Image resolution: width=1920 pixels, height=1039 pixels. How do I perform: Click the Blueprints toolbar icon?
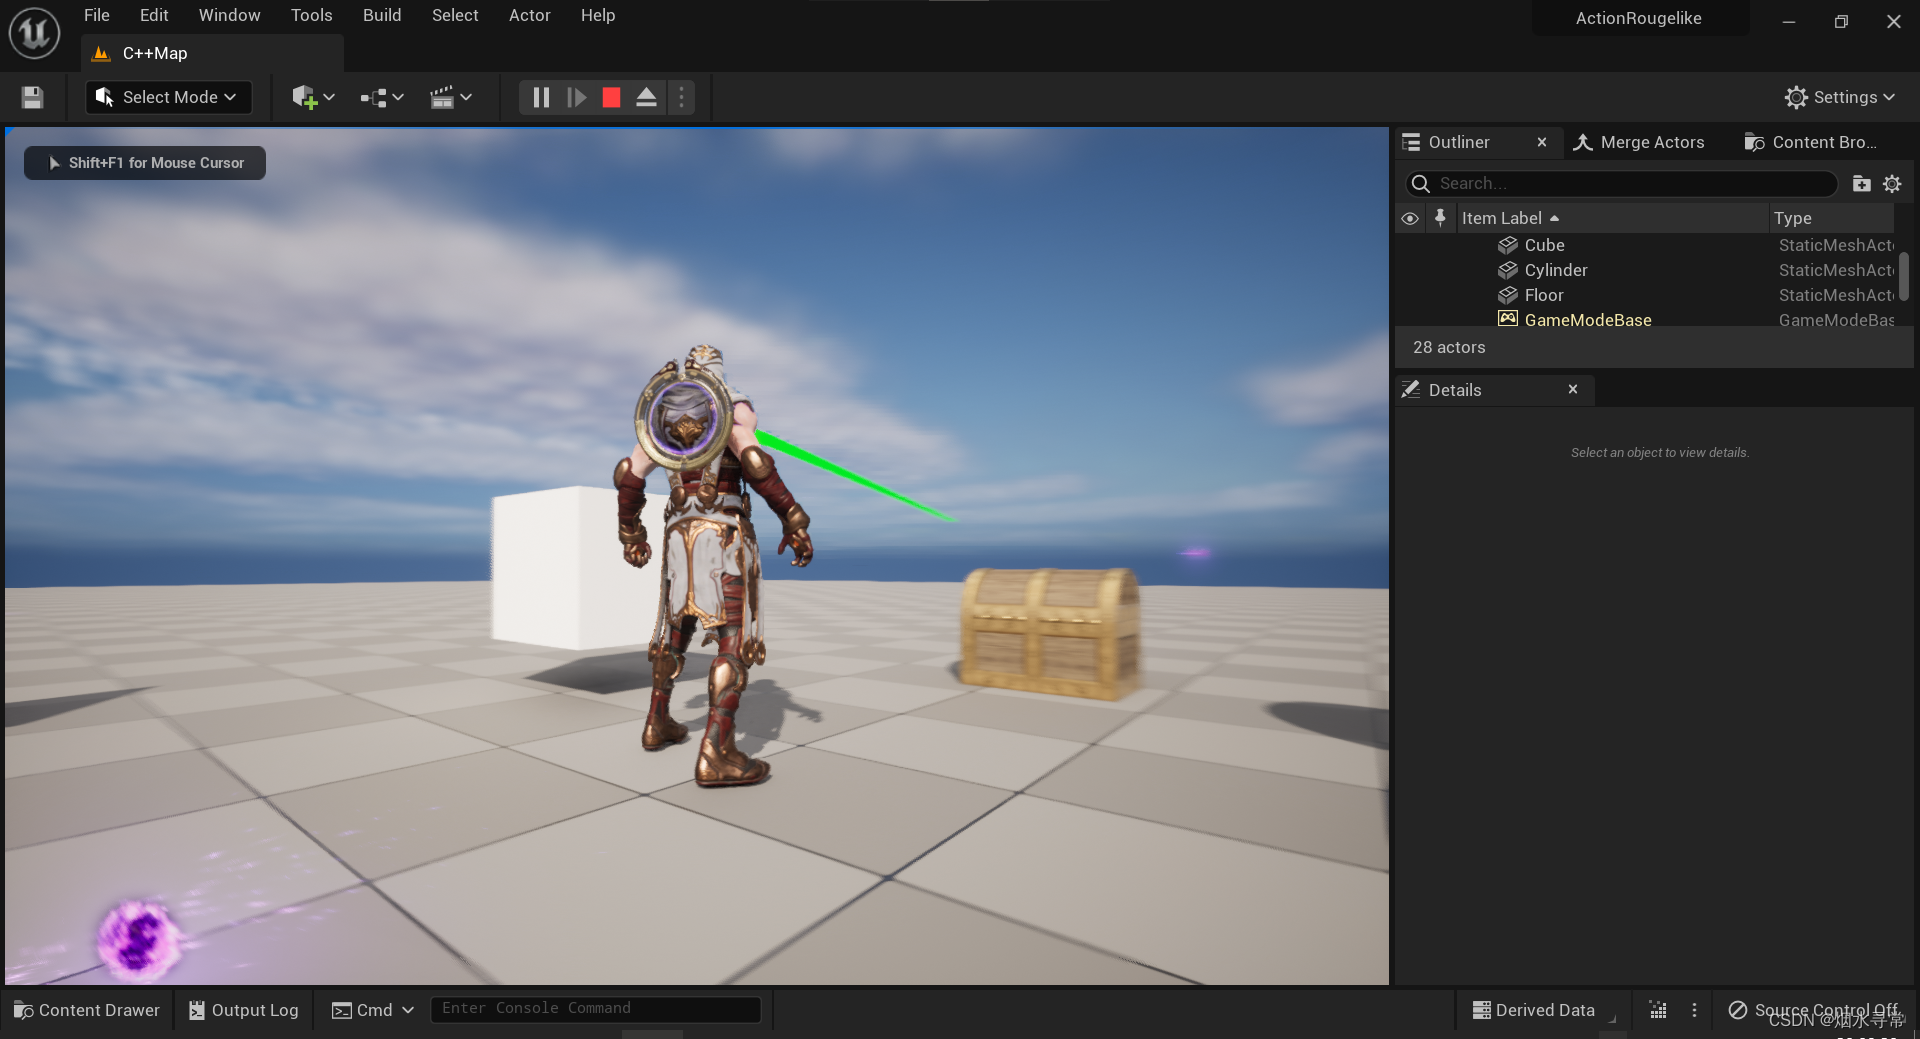point(375,97)
